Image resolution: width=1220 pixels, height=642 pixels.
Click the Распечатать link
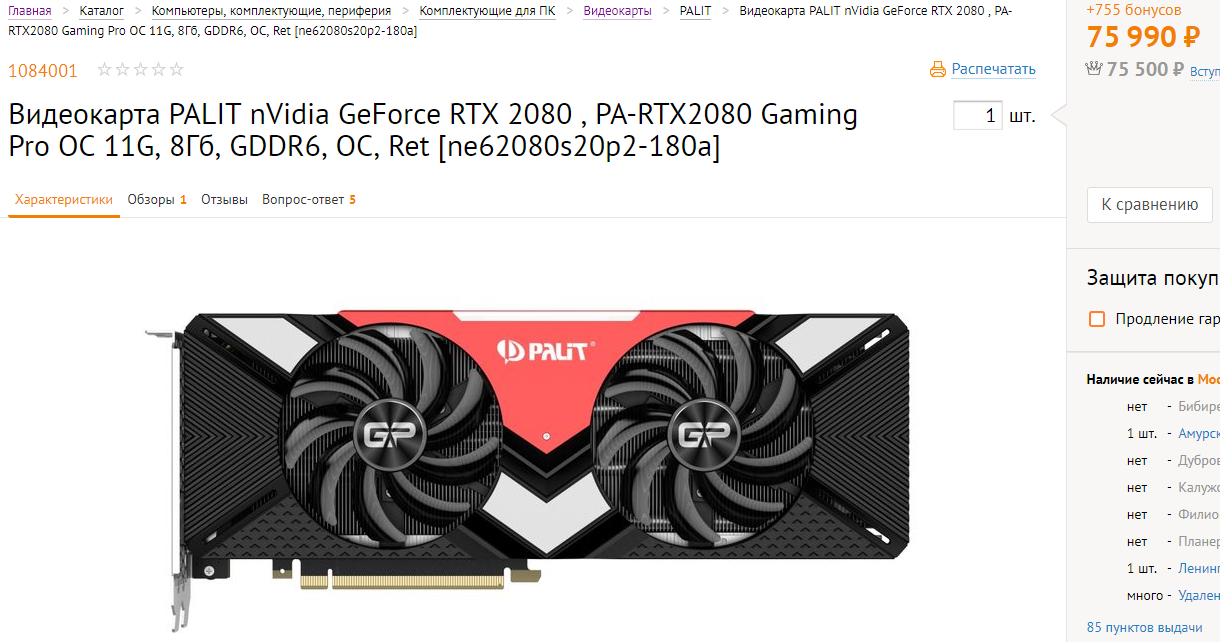pos(993,69)
